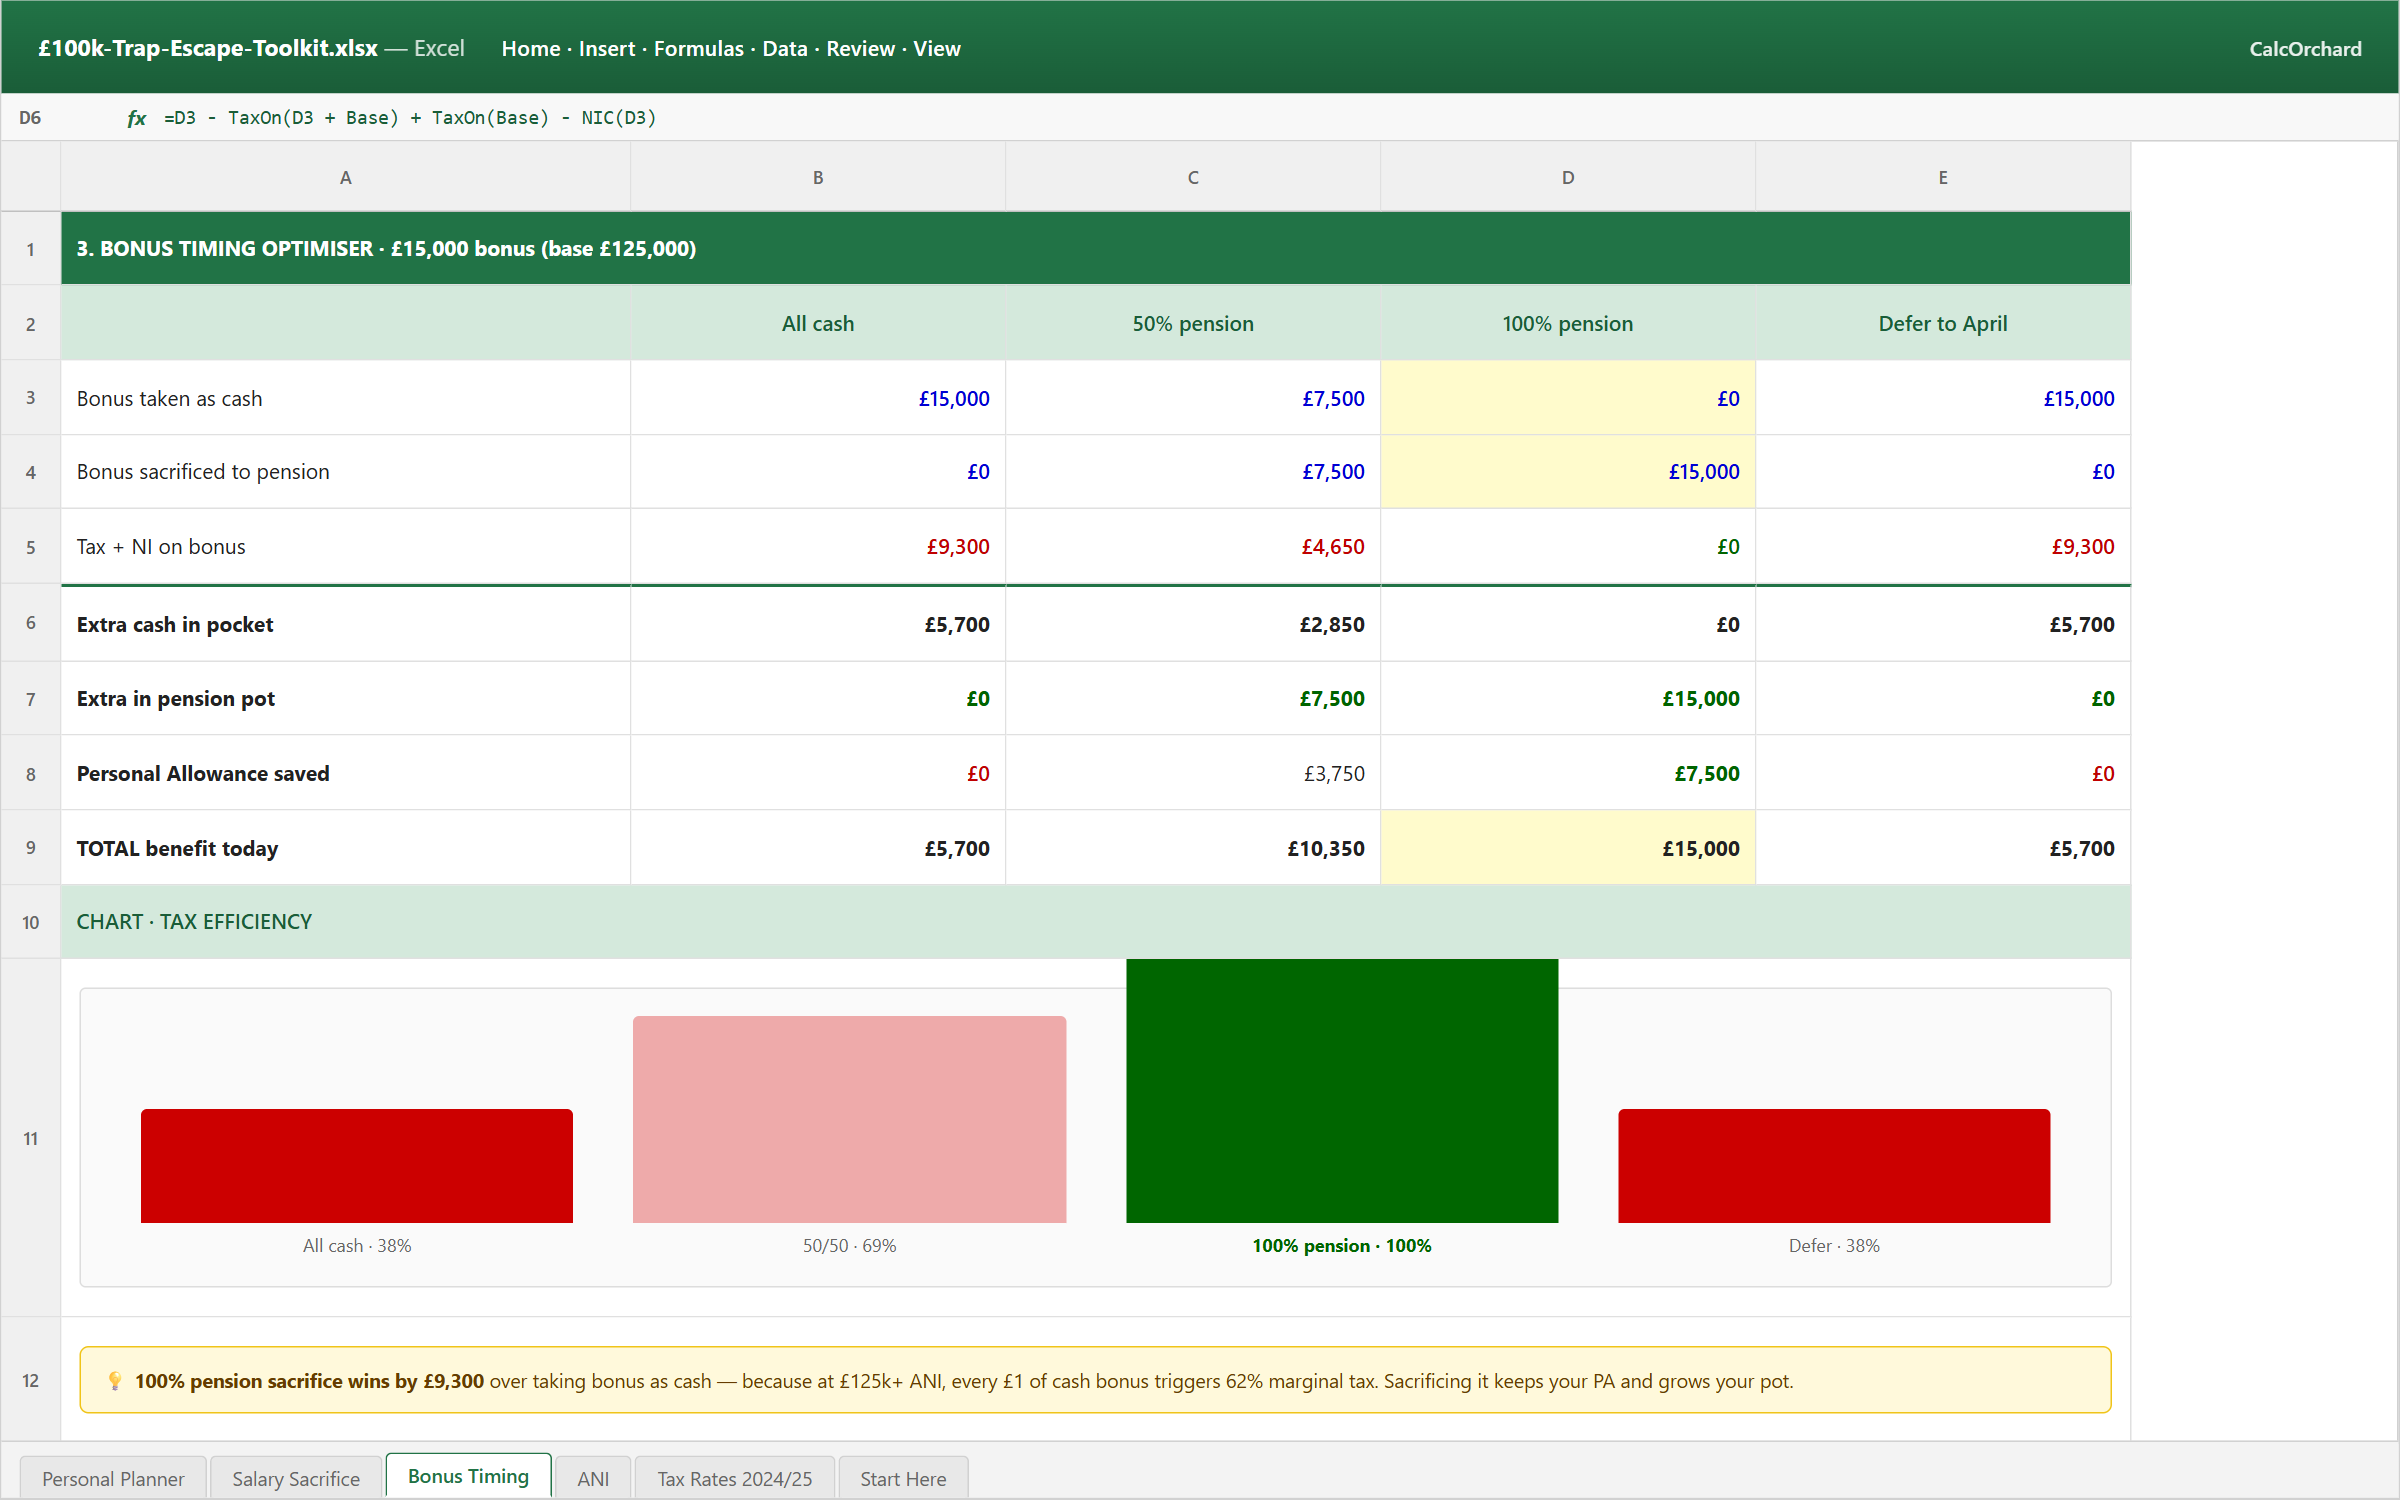Select row 12 header
The width and height of the screenshot is (2400, 1500).
(x=31, y=1380)
